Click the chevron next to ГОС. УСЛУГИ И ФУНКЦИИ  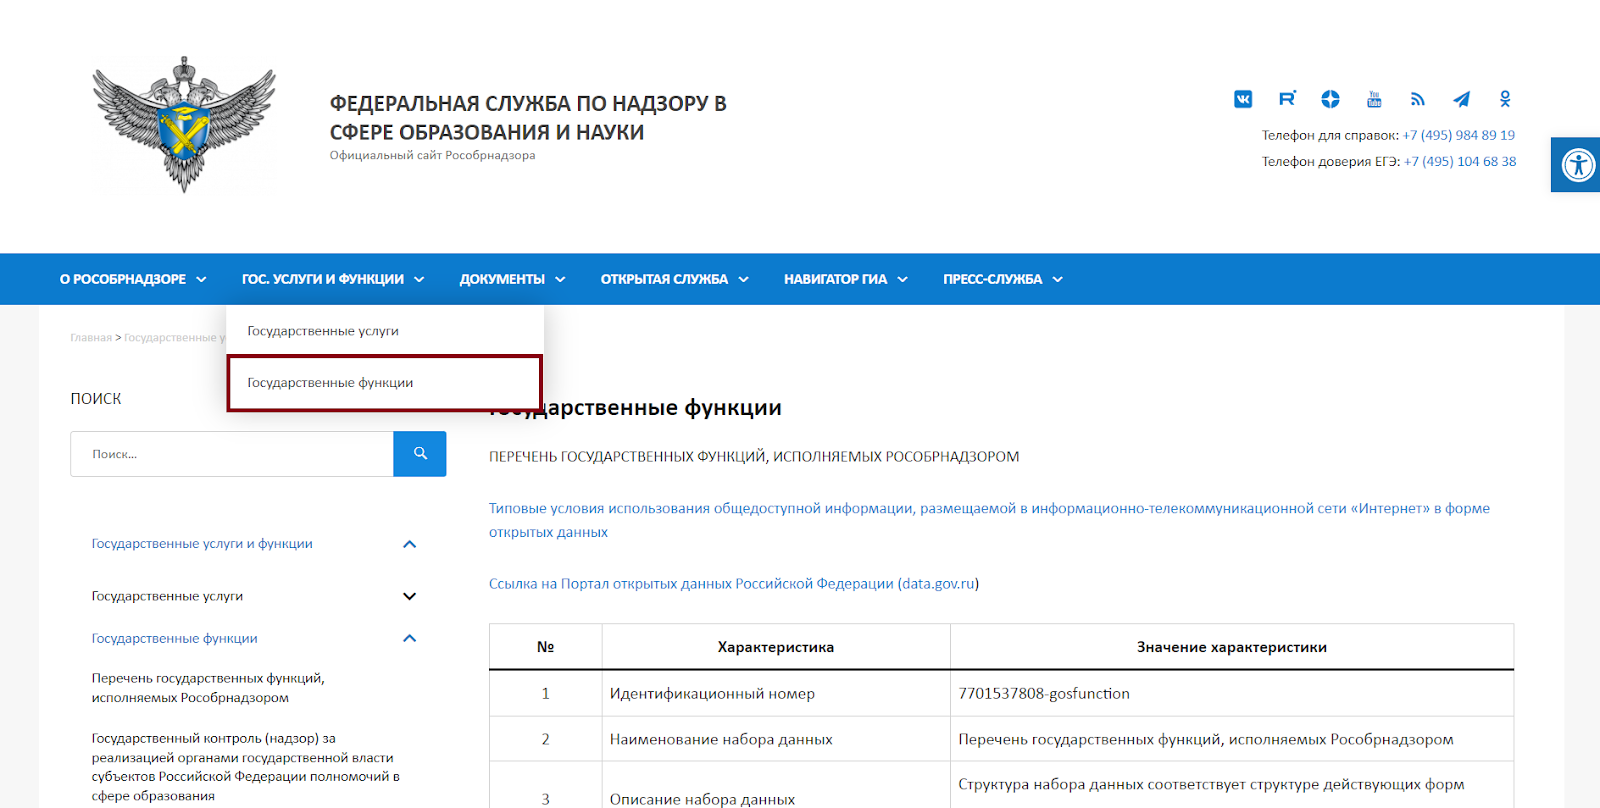419,279
